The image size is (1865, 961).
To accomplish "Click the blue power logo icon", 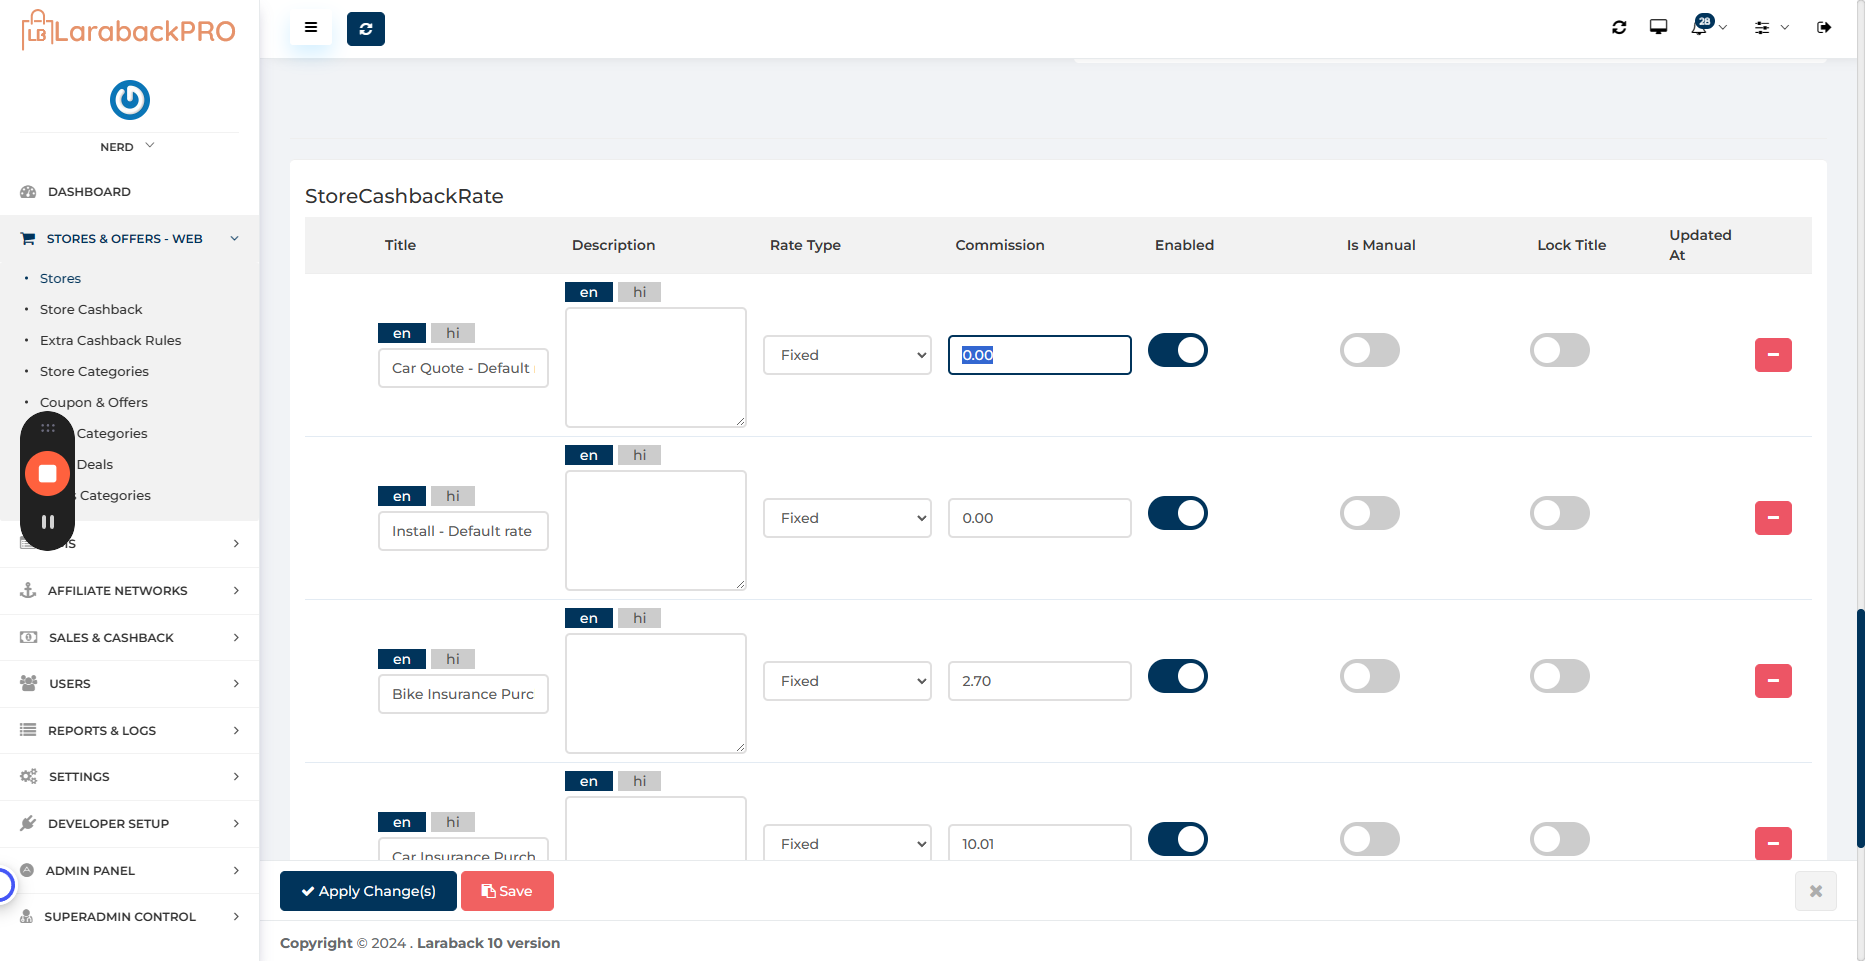I will coord(130,100).
